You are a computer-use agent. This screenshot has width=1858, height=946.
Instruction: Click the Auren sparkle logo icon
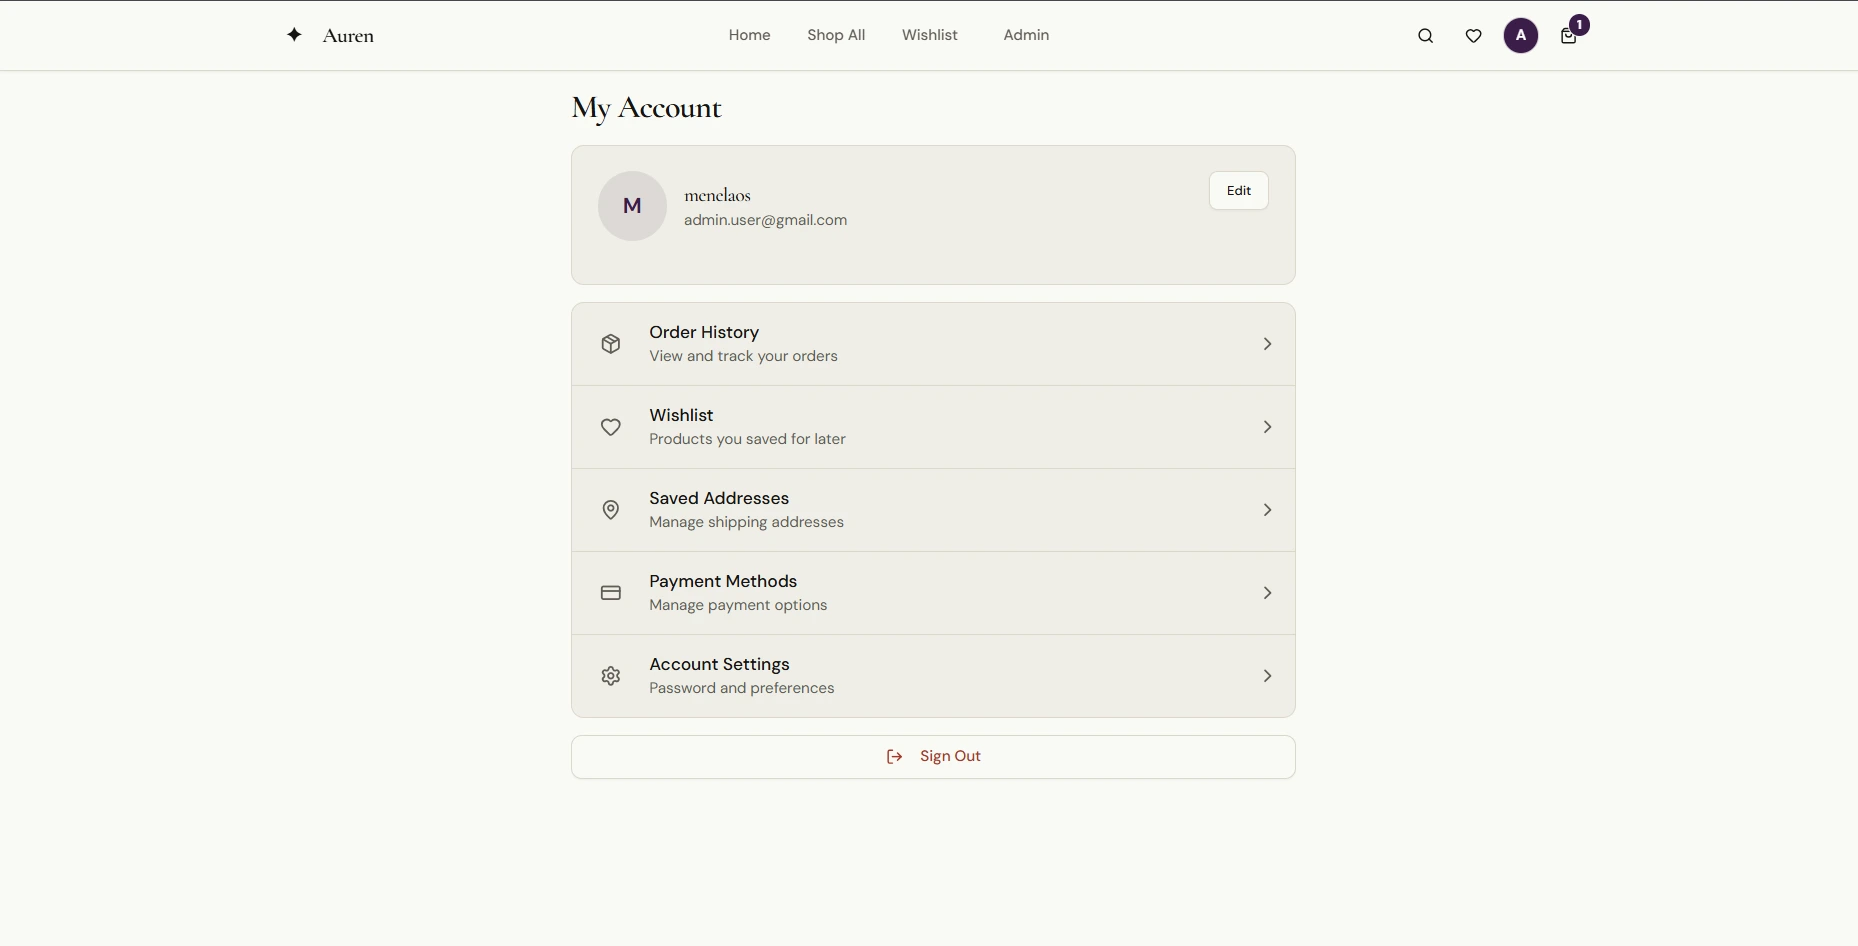pyautogui.click(x=294, y=34)
